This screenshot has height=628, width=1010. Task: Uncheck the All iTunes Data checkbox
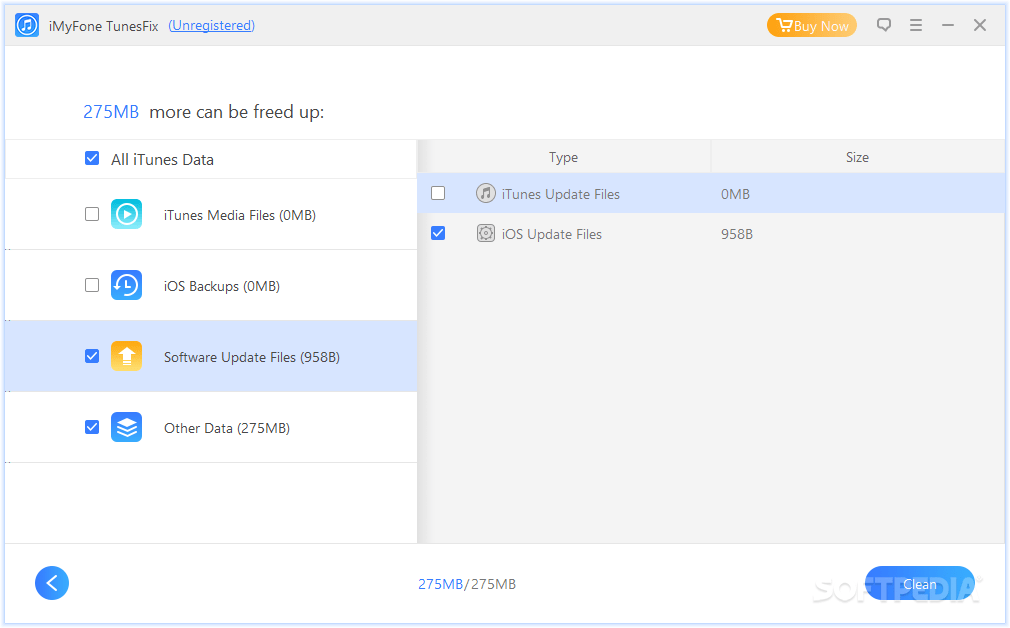coord(92,158)
